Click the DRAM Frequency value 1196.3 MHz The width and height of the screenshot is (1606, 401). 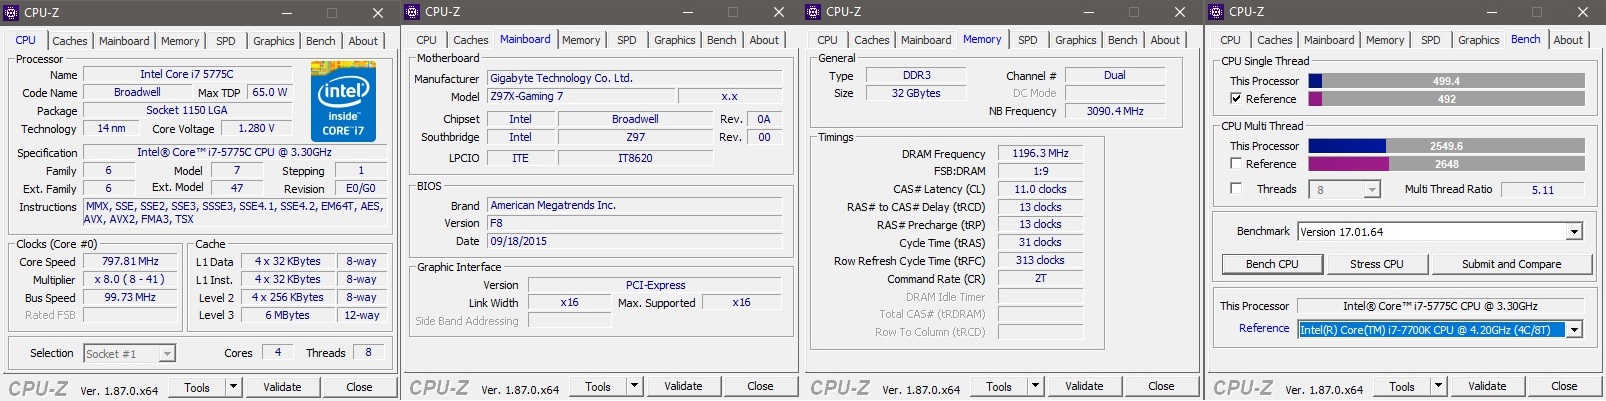(1040, 153)
